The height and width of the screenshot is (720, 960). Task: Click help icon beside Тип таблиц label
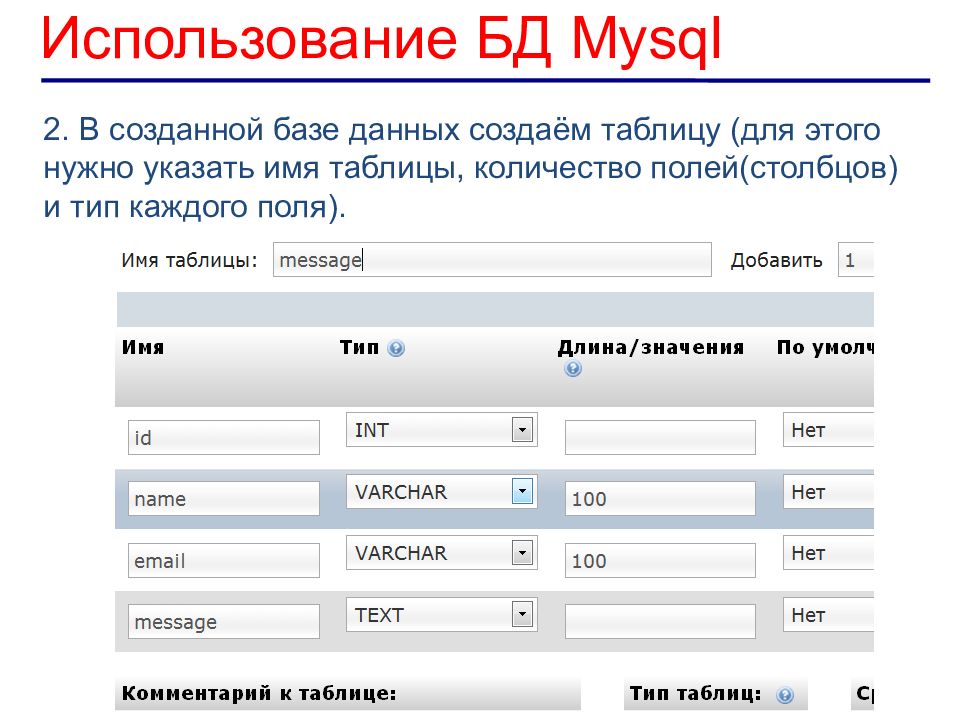(785, 695)
